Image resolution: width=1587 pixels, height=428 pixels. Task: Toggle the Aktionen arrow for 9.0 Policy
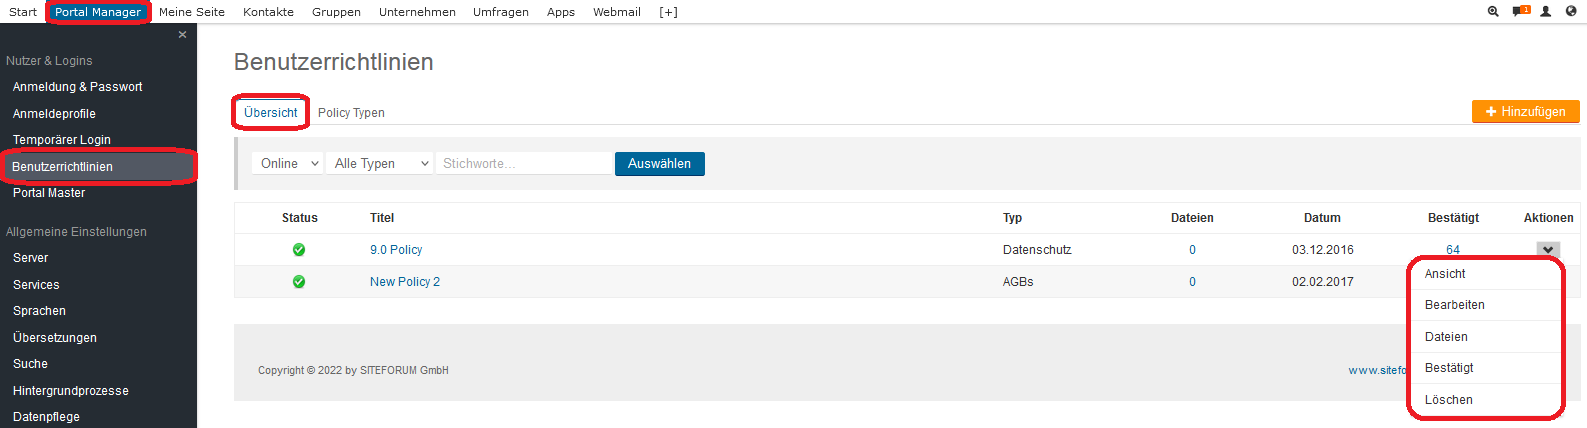(x=1548, y=250)
